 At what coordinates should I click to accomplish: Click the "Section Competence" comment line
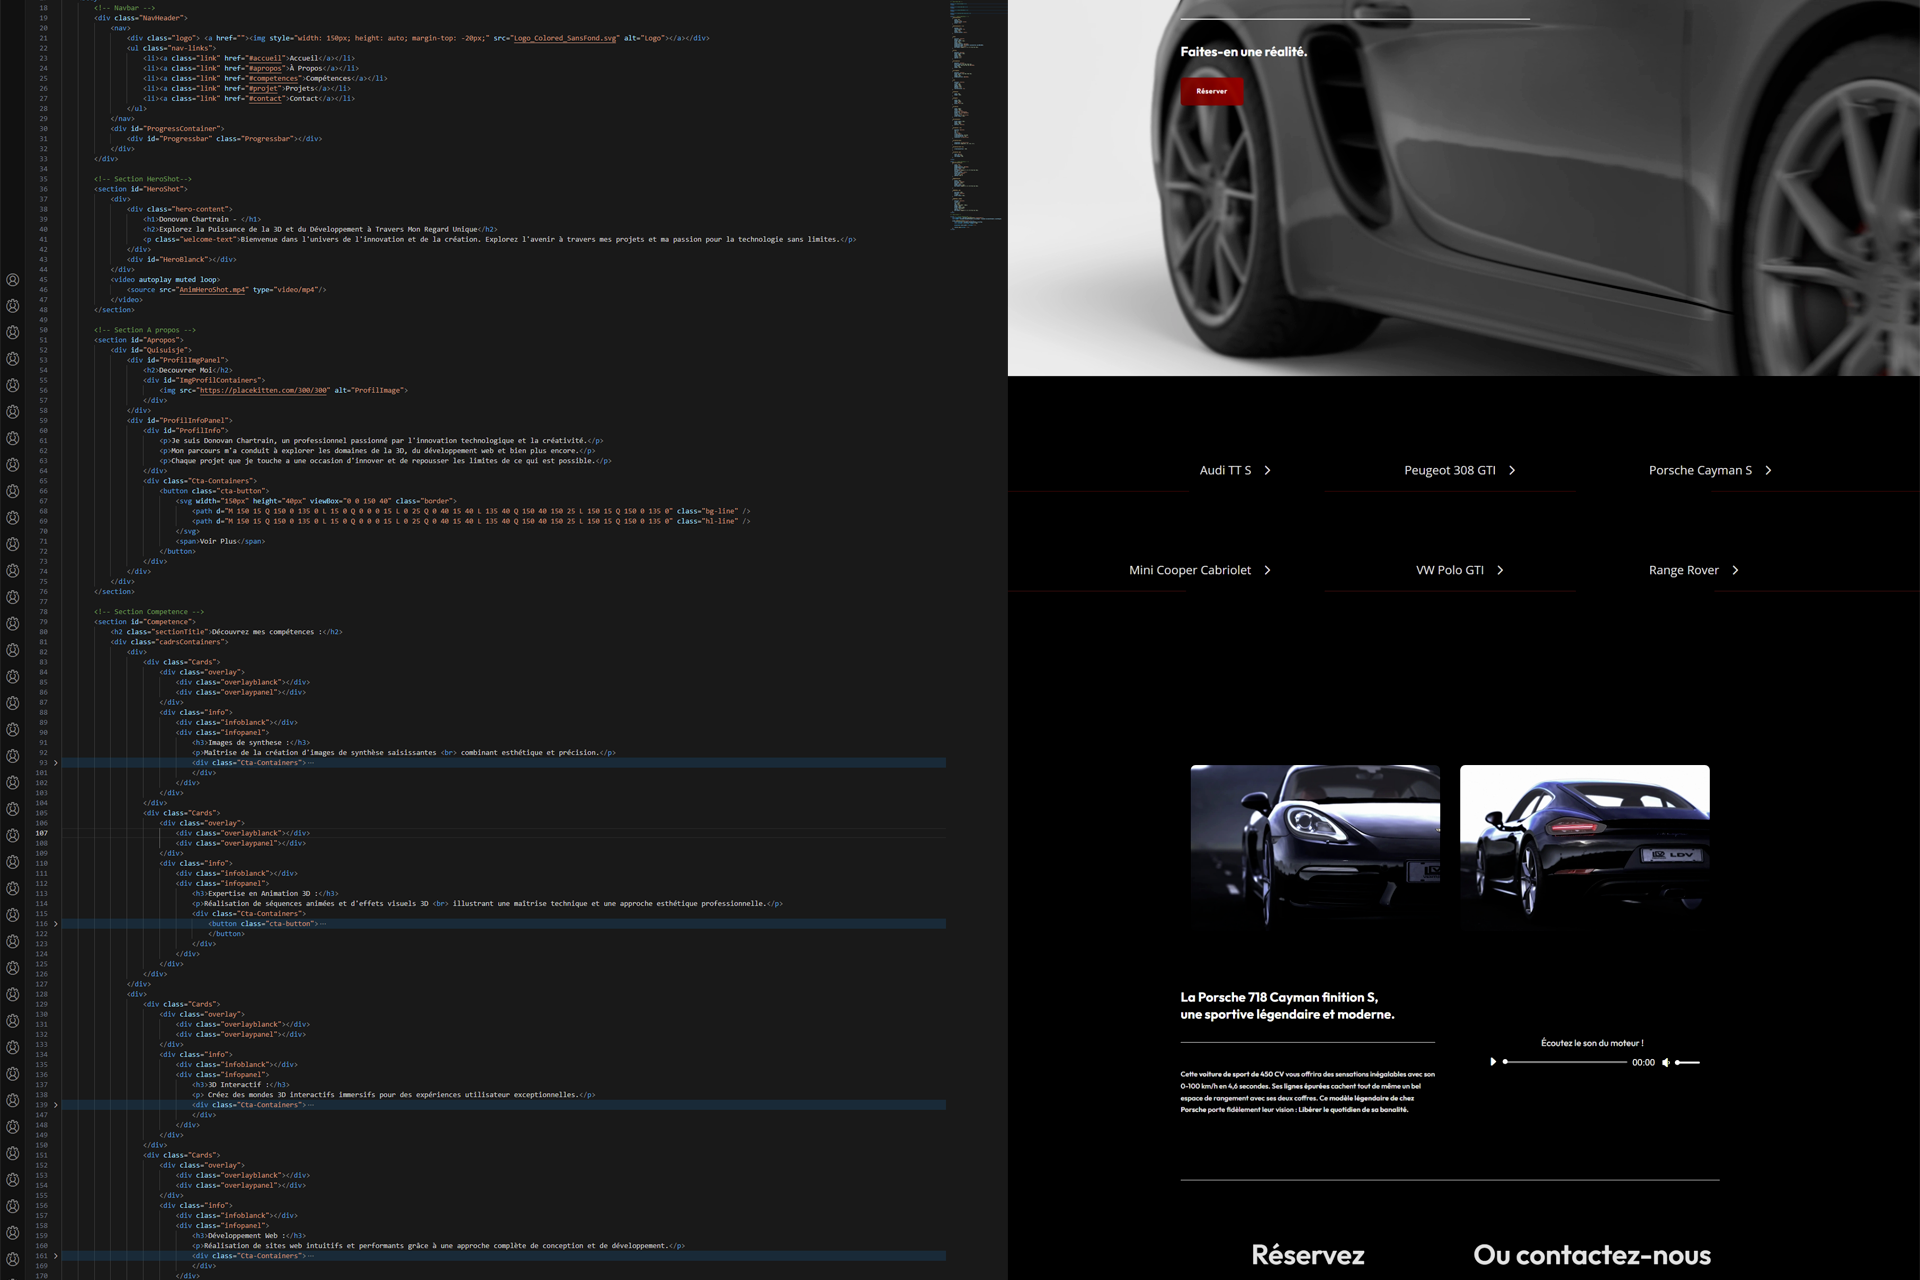149,612
